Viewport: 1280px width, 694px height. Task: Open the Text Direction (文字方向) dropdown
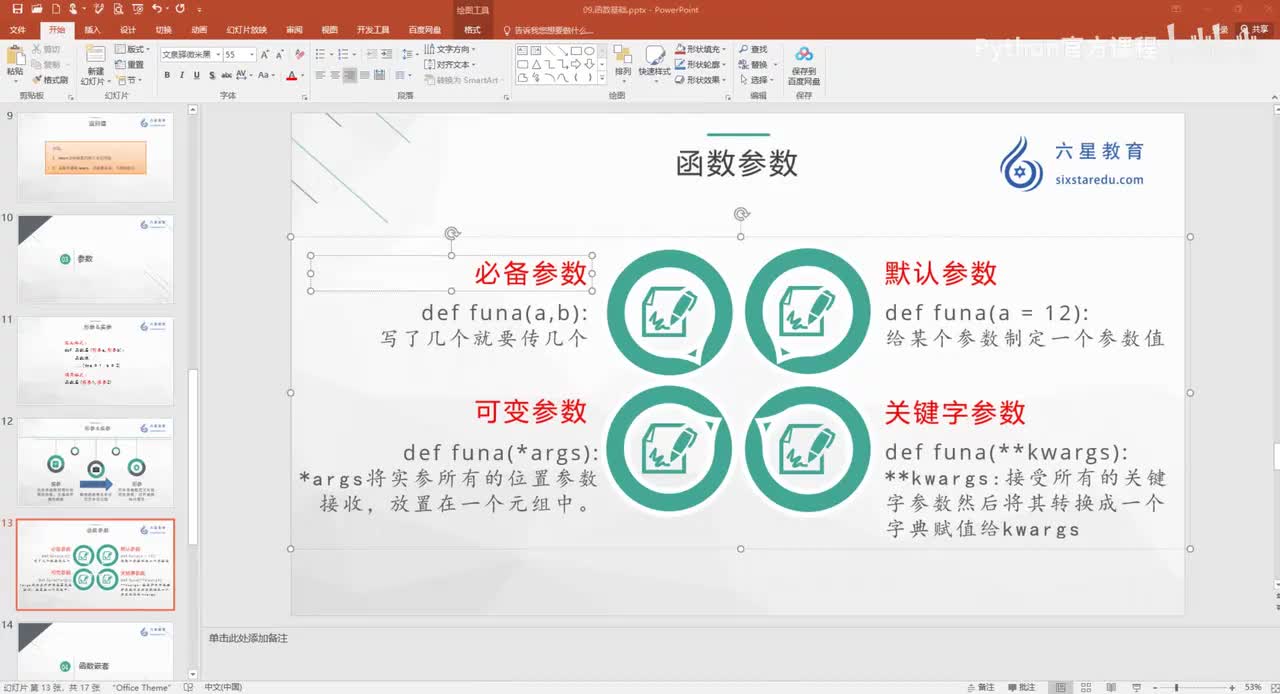pyautogui.click(x=450, y=49)
